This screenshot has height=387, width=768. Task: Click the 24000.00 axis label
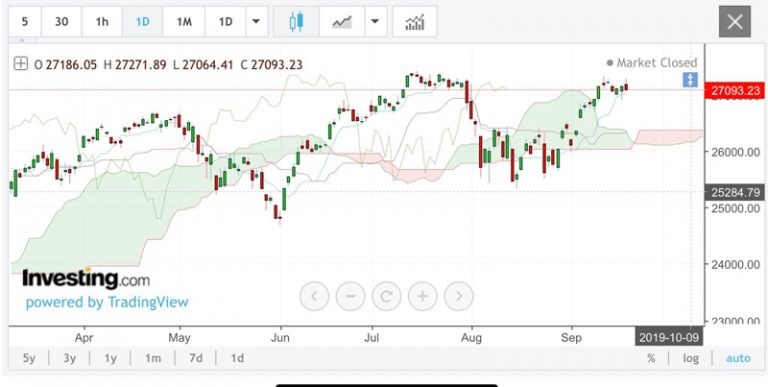[x=735, y=265]
